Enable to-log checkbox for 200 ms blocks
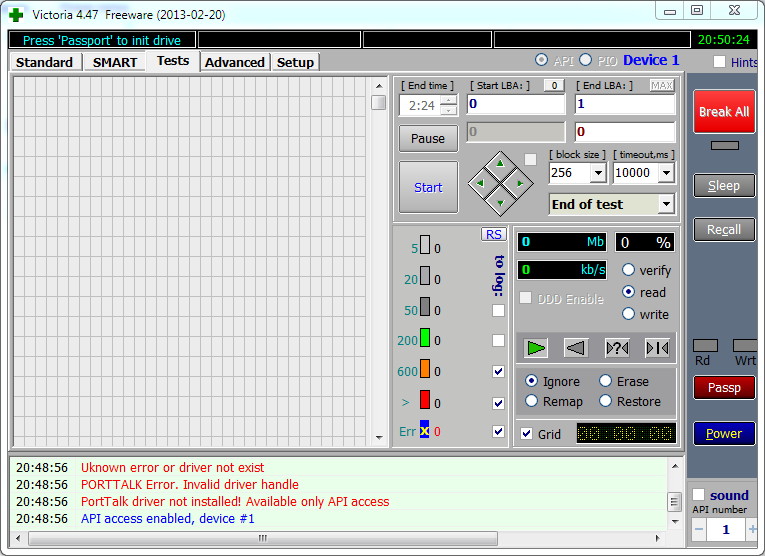The height and width of the screenshot is (556, 765). click(498, 340)
